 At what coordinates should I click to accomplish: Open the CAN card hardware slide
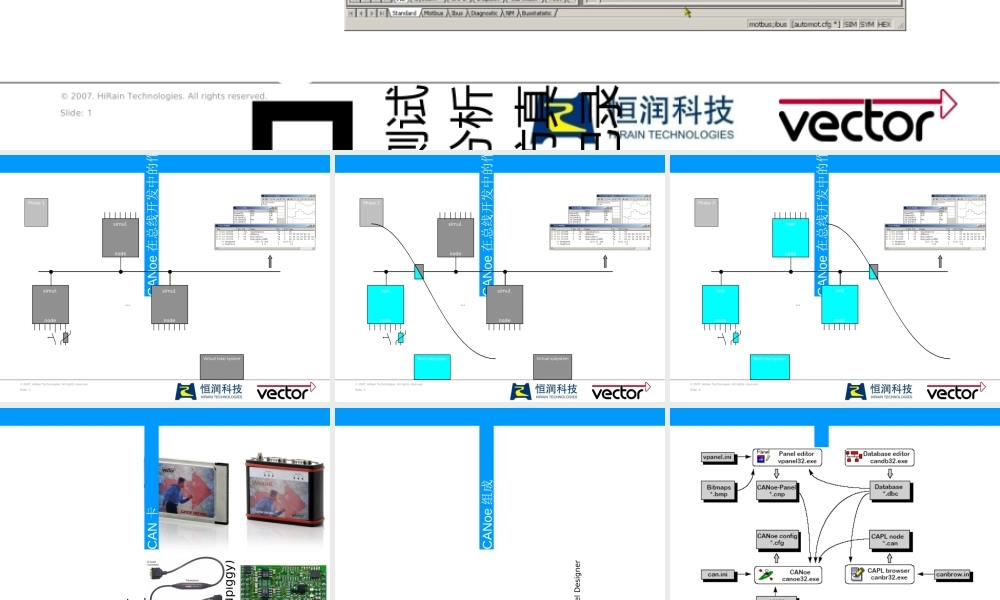165,504
